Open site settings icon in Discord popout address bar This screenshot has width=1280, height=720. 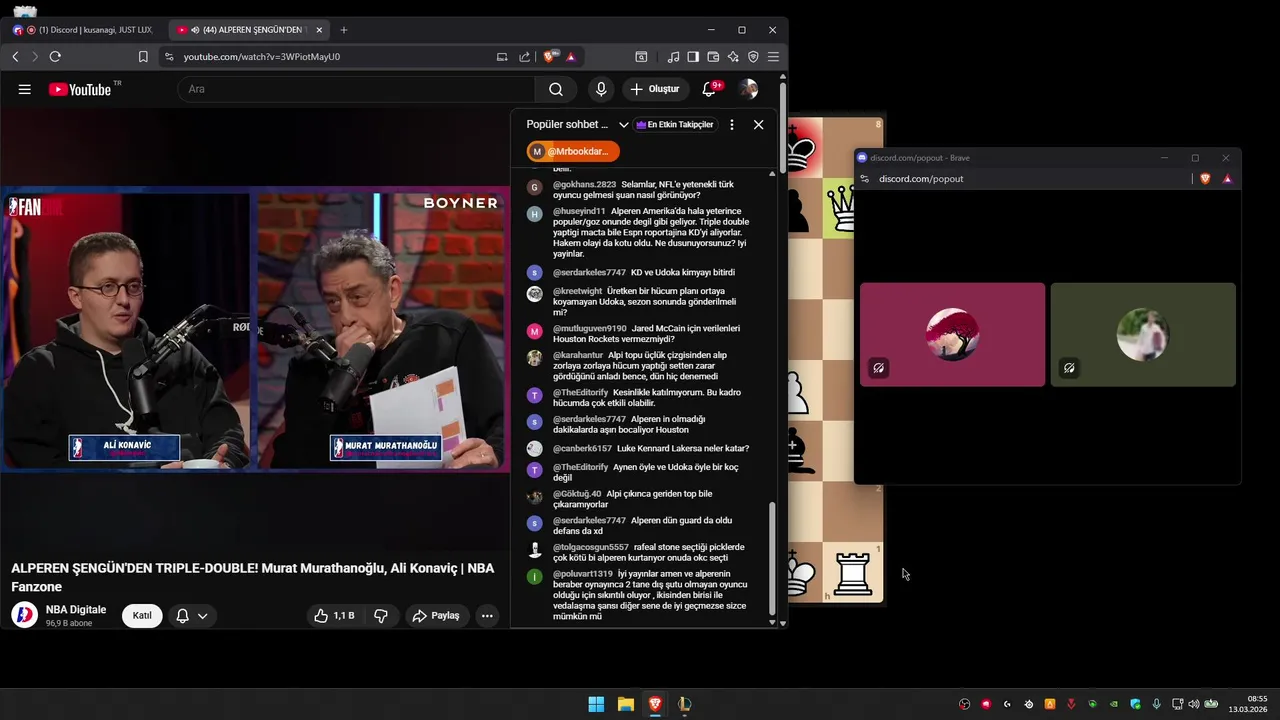point(865,179)
